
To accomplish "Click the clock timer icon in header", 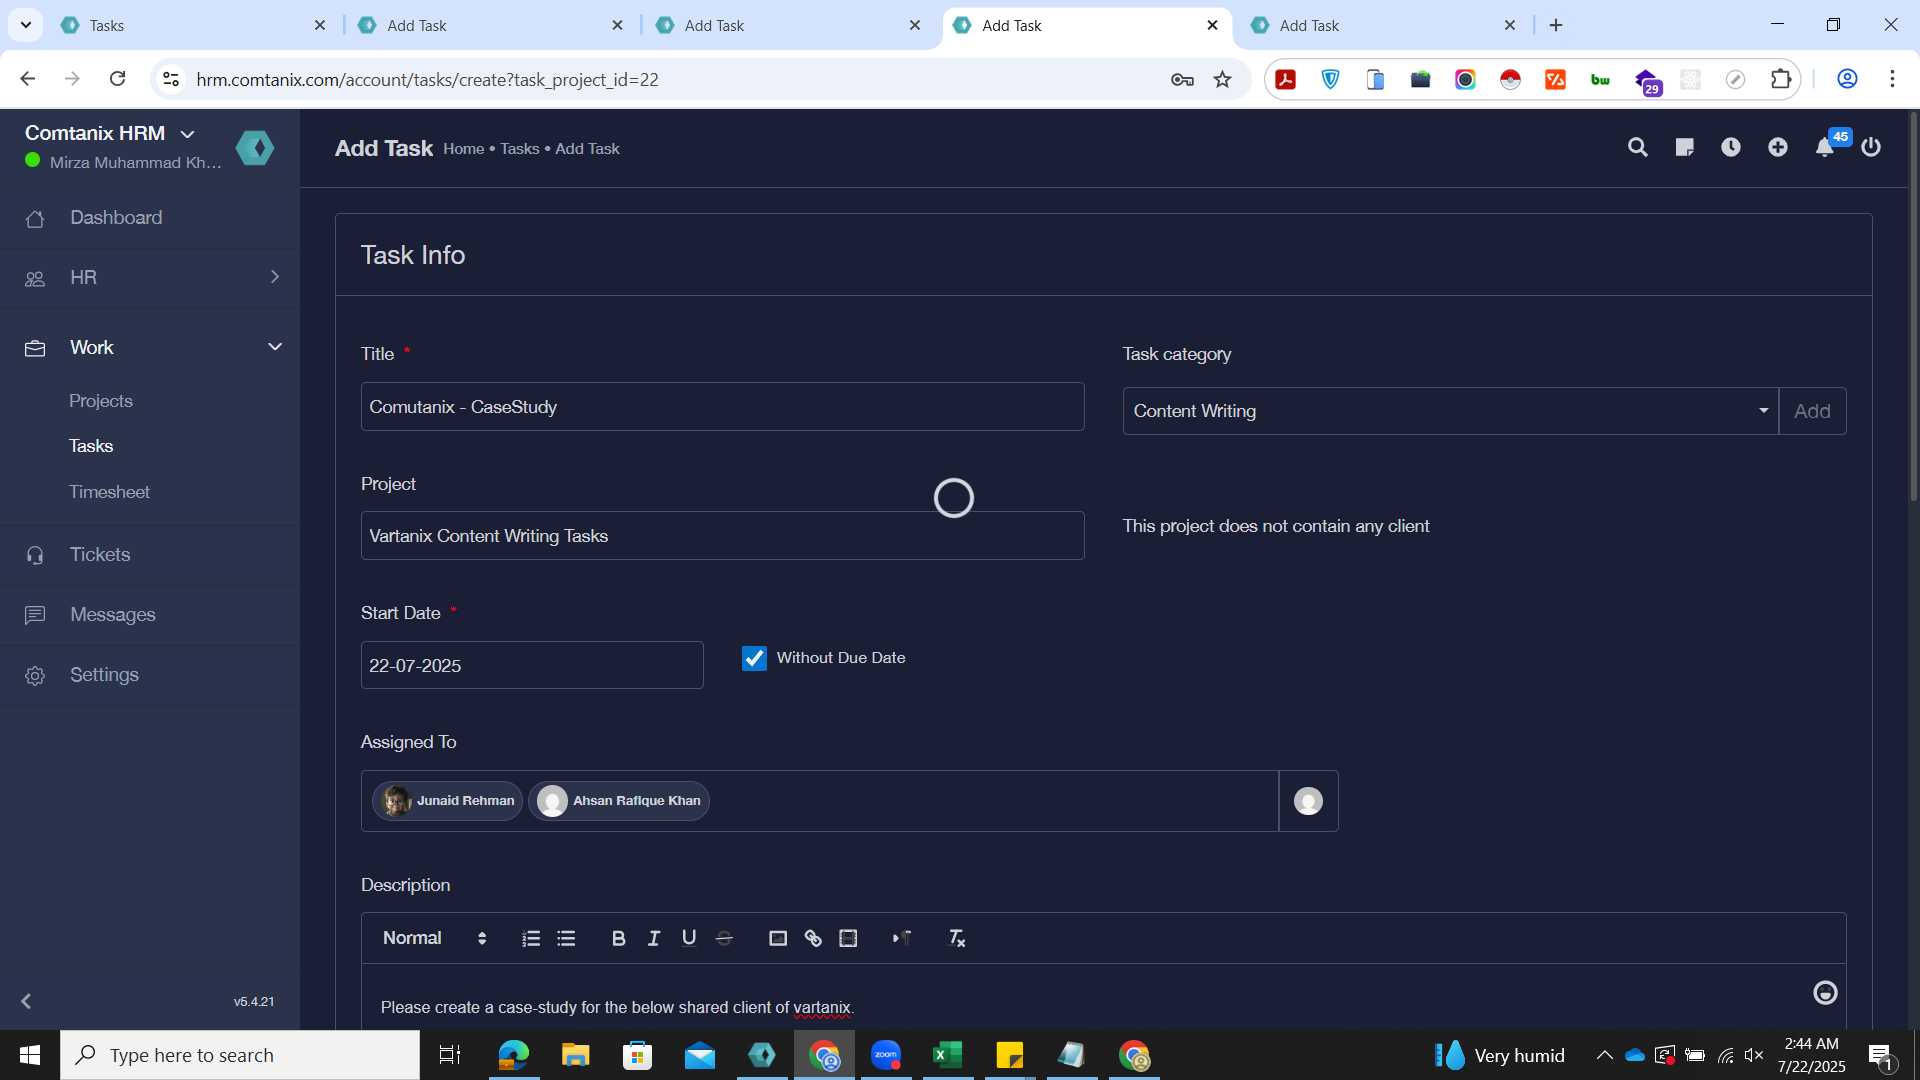I will click(x=1731, y=148).
